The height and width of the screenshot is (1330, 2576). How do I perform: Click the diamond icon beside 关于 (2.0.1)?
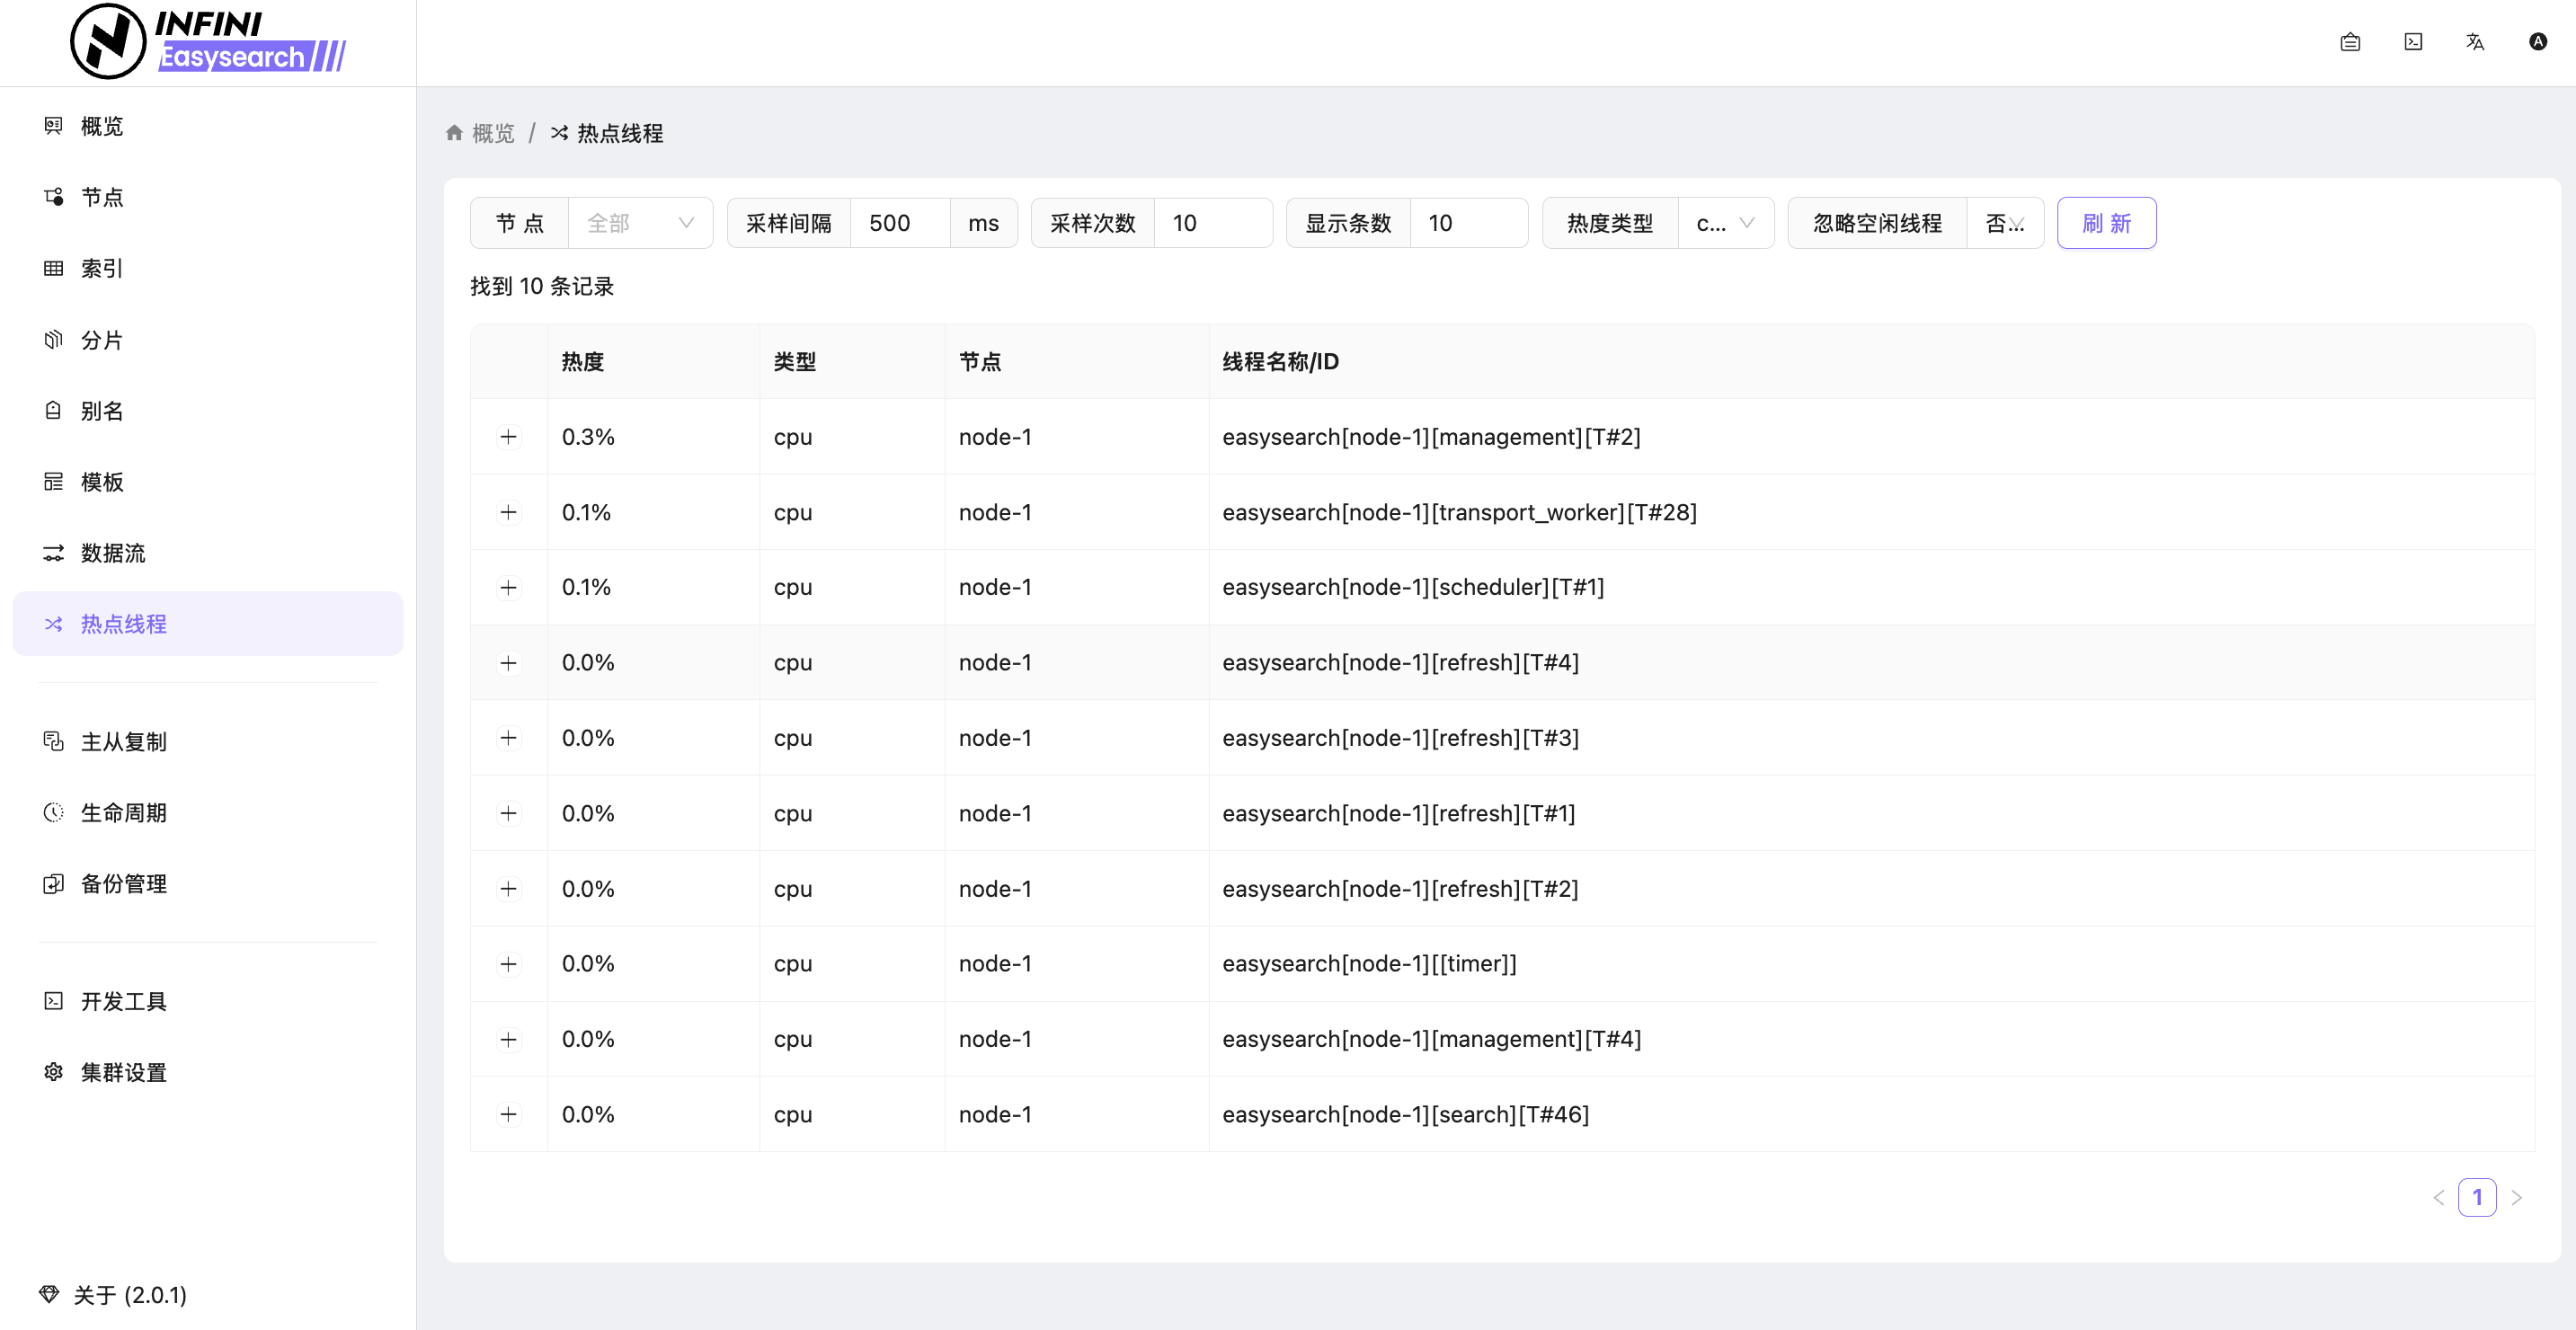tap(49, 1294)
